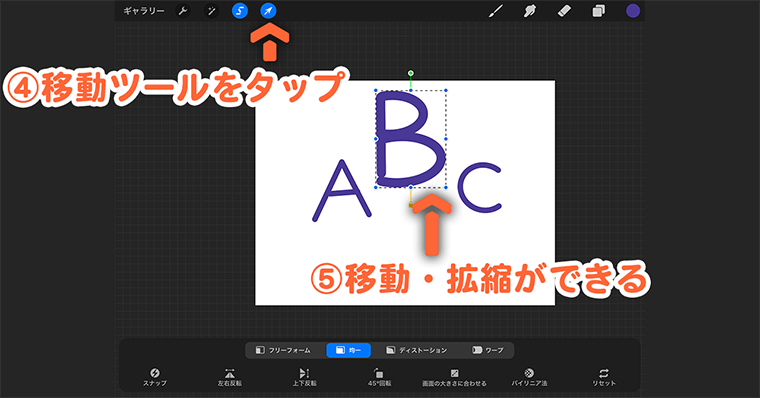Select the Smudge tool
The height and width of the screenshot is (398, 760).
point(530,11)
